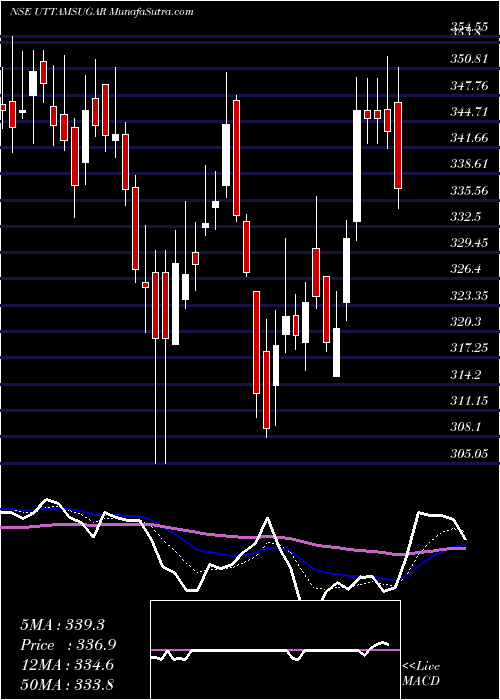Screen dimensions: 500x700
Task: Click the 12MA : 334.6 value
Action: click(66, 666)
